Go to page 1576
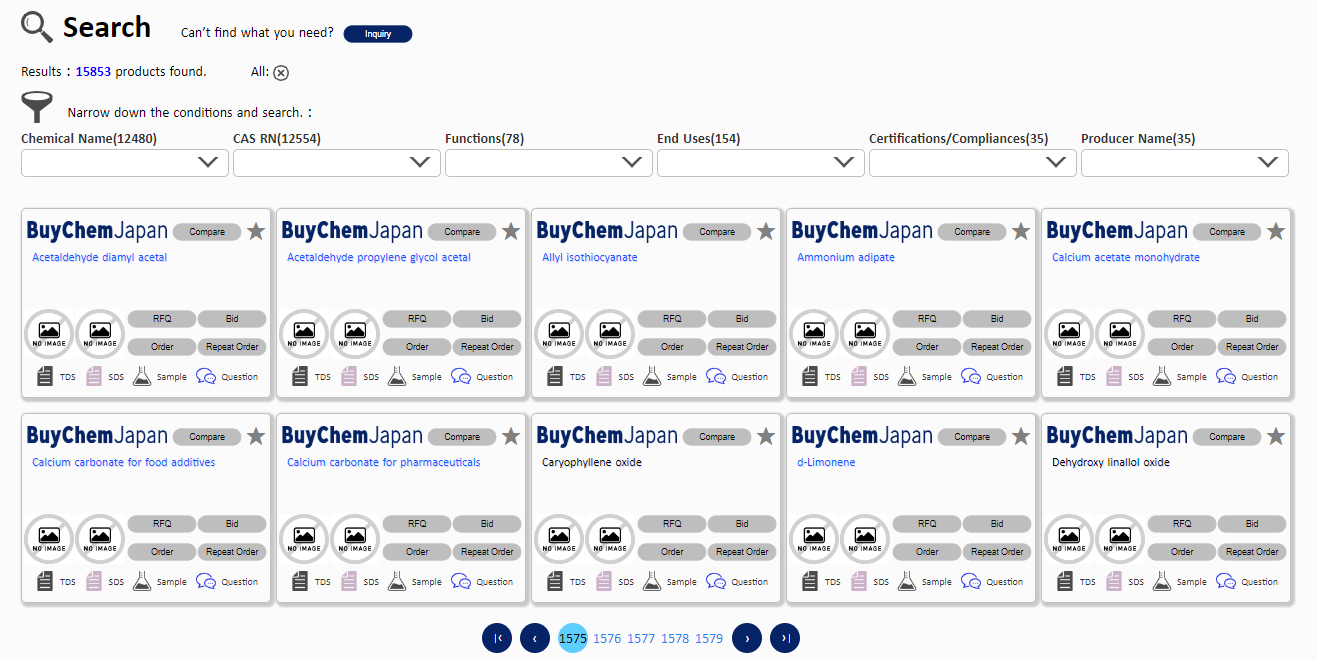Viewport: 1317px width, 660px height. click(x=607, y=638)
